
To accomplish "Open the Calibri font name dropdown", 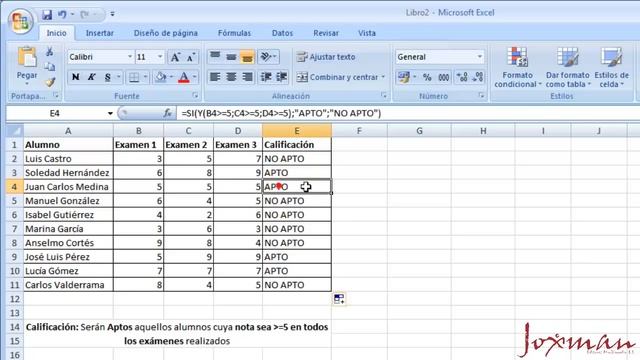I will 130,57.
